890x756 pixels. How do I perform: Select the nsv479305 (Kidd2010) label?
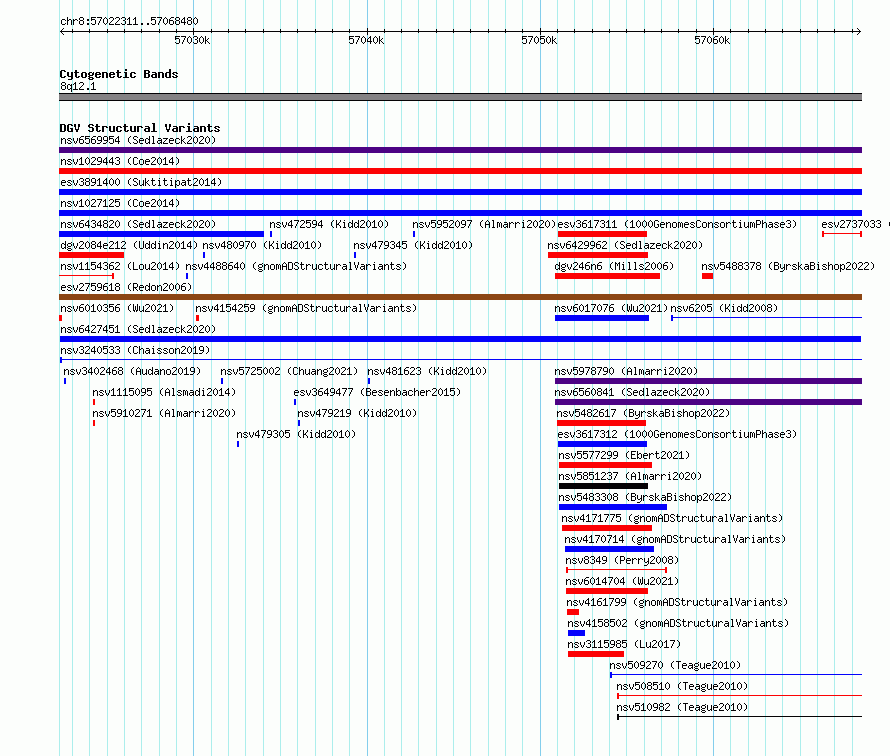coord(296,434)
